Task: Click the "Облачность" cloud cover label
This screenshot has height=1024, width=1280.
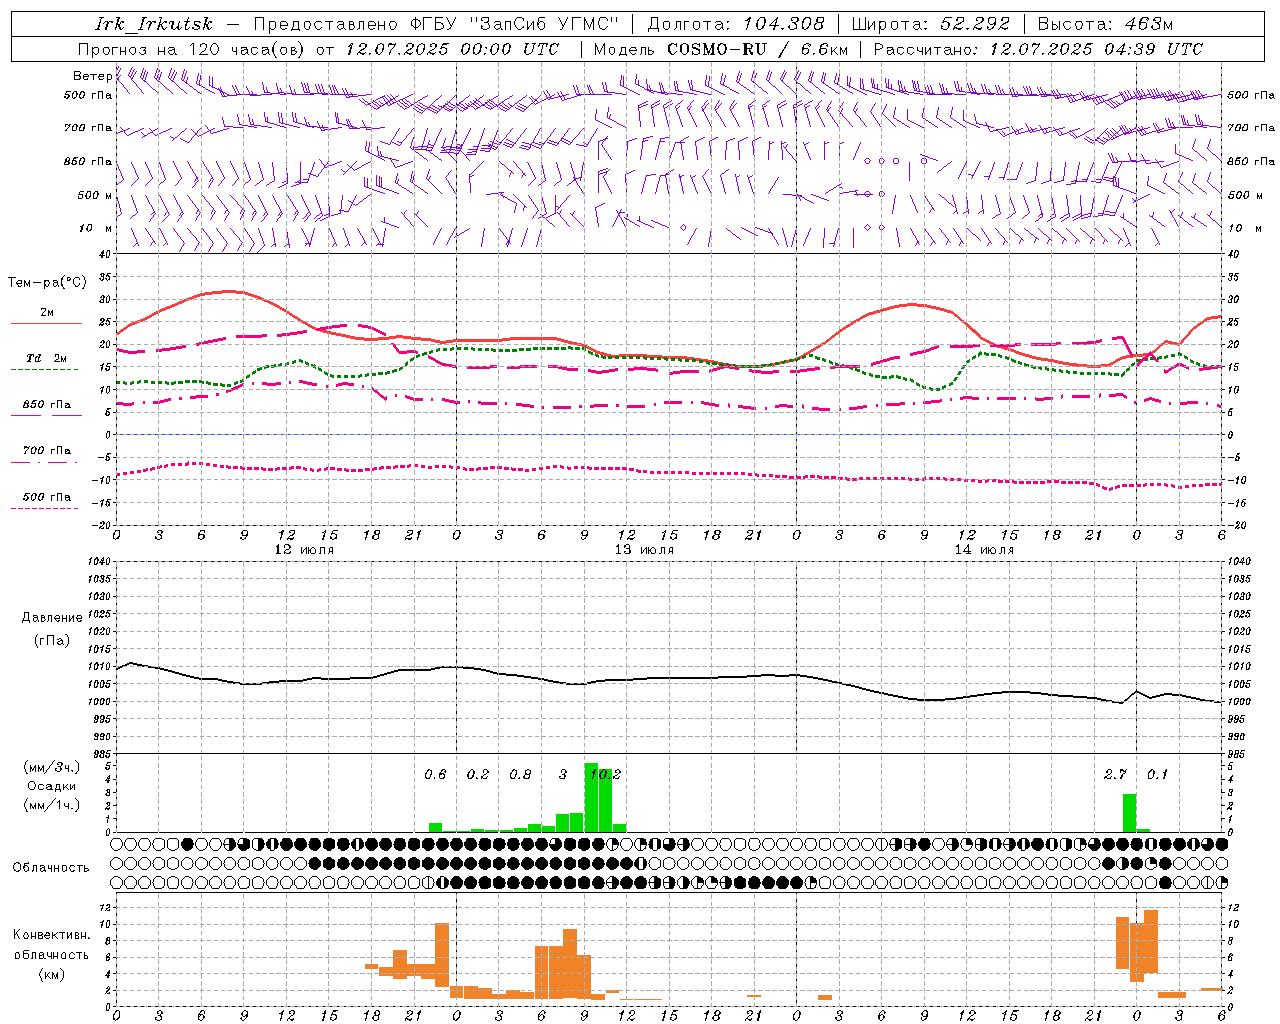Action: 51,867
